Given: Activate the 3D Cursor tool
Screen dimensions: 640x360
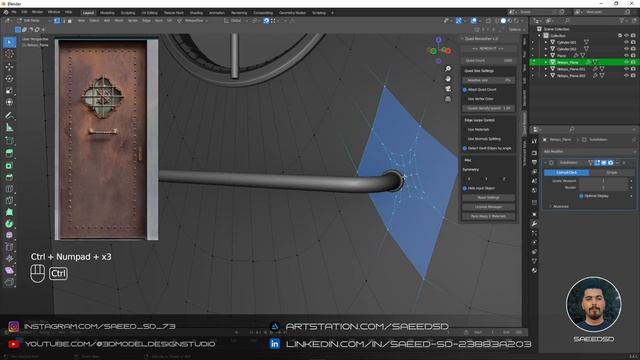Looking at the screenshot, I should [x=9, y=54].
